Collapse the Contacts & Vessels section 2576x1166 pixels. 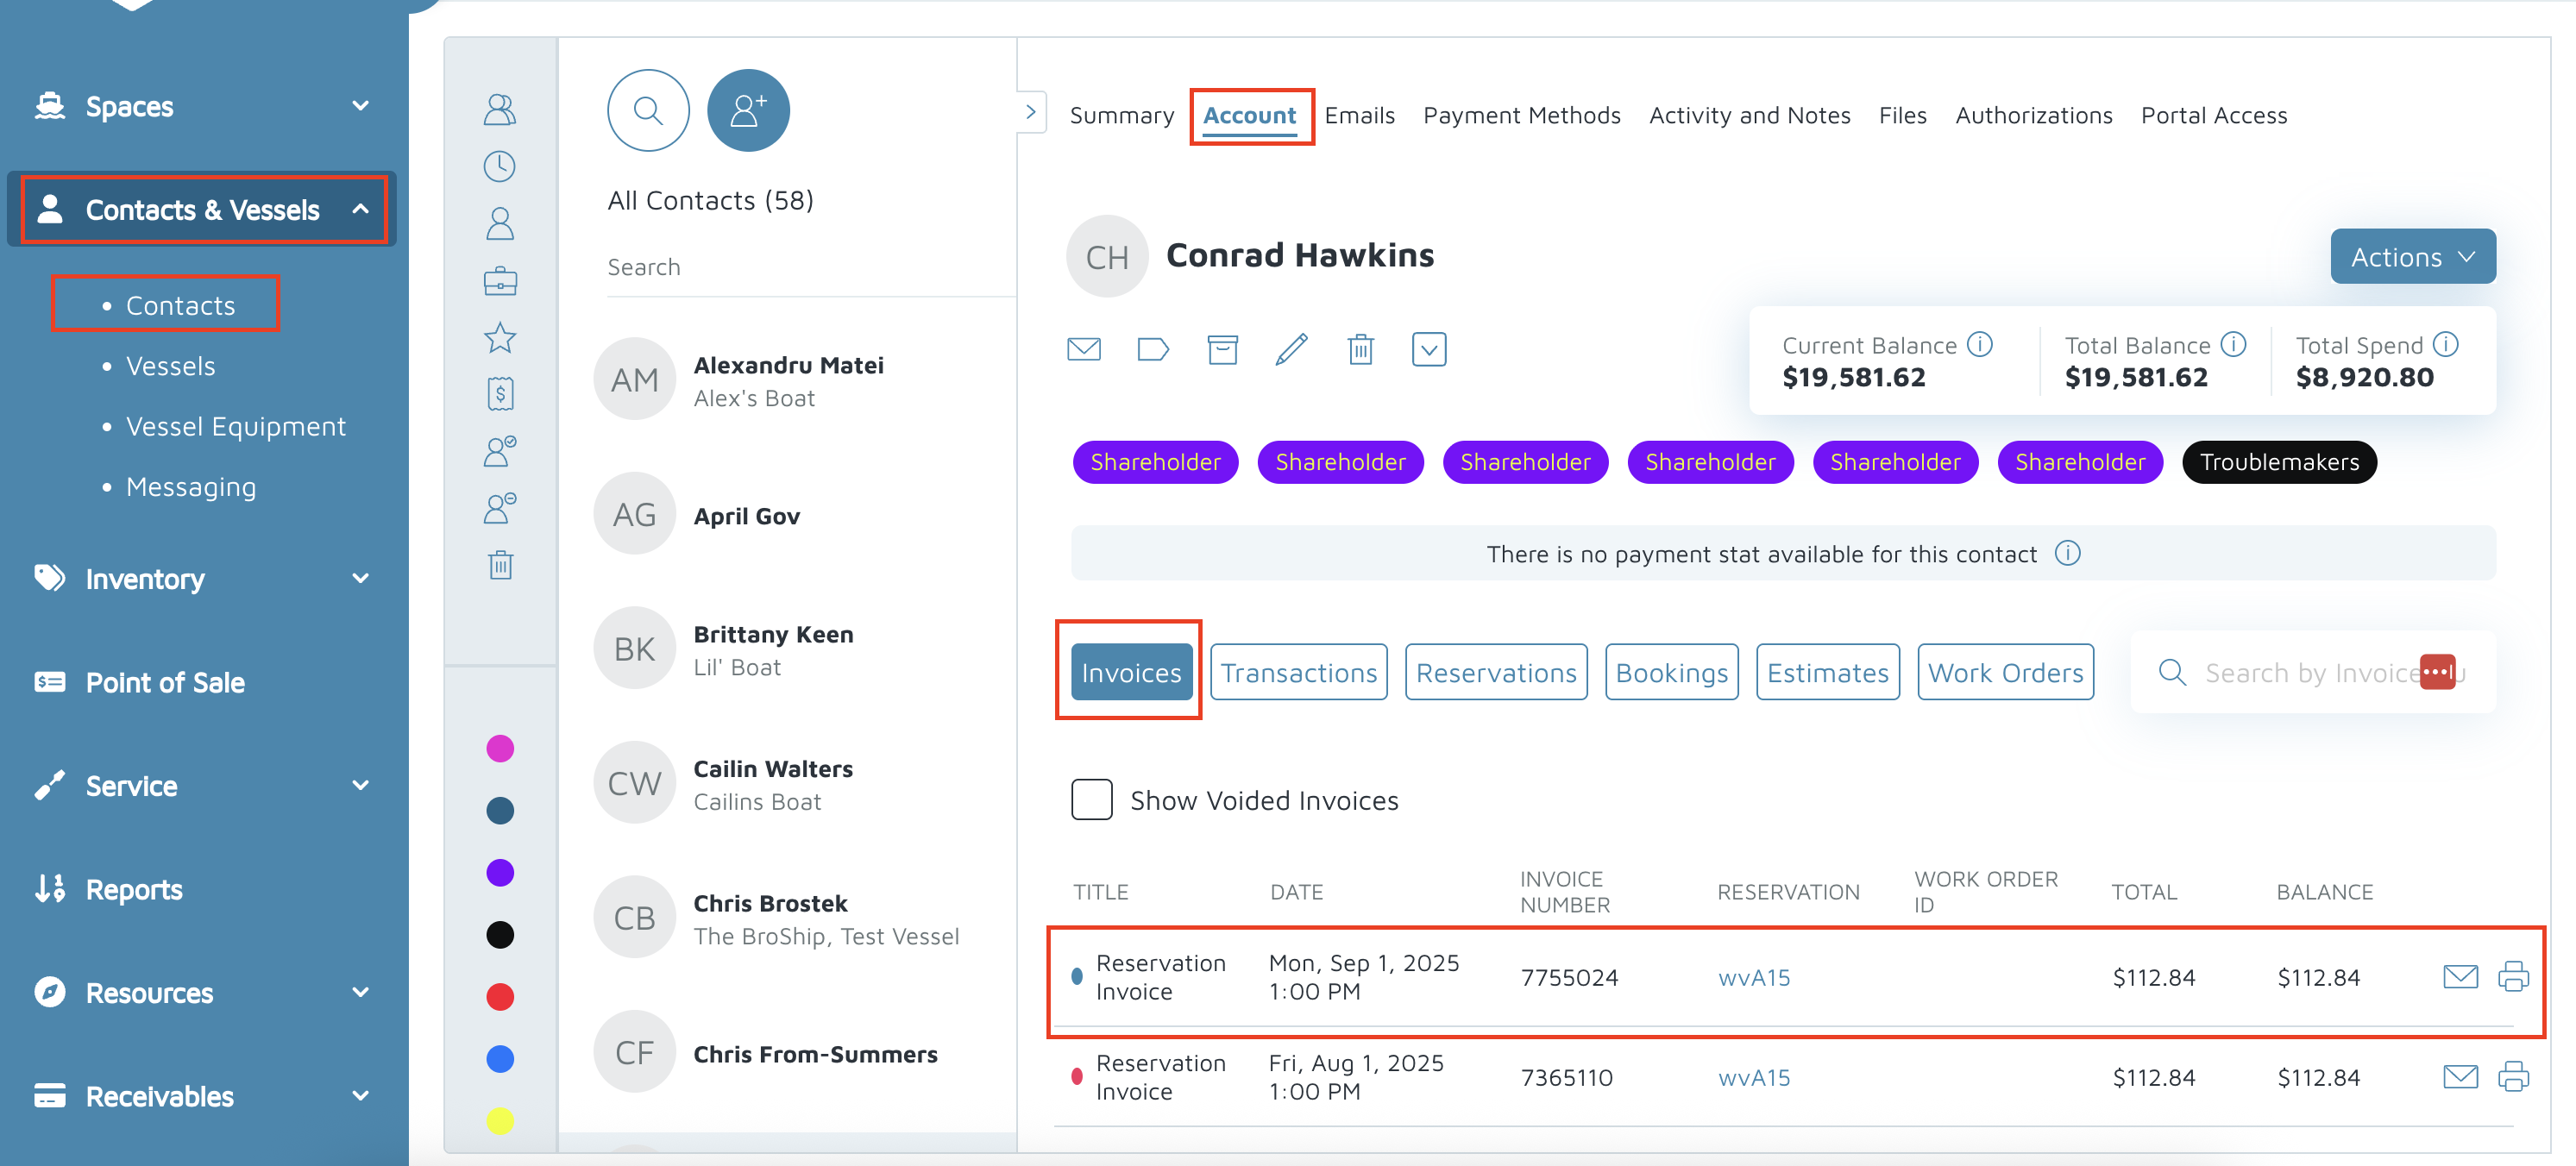[x=360, y=209]
